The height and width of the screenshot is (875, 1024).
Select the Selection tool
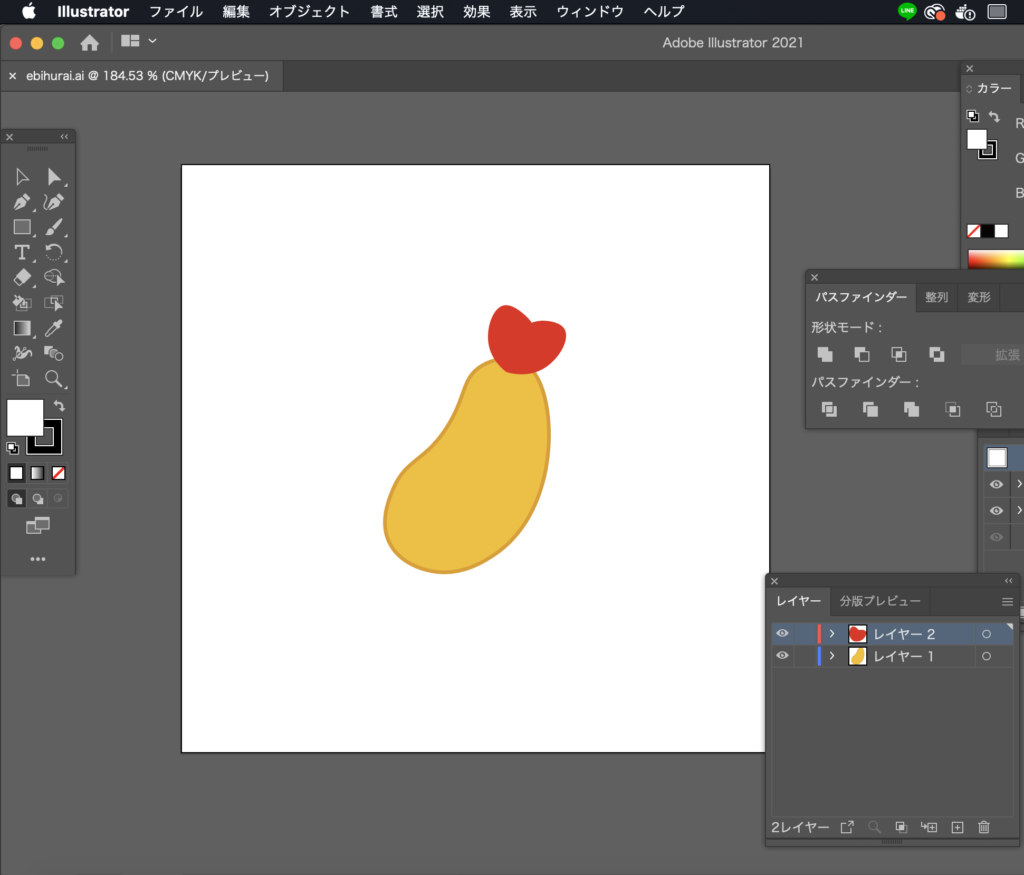(x=22, y=176)
